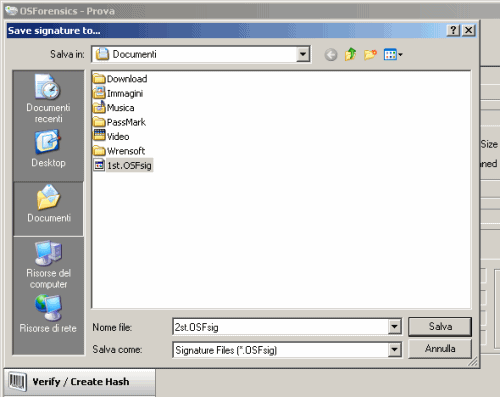This screenshot has height=397, width=500.
Task: Select the Wrensoft folder icon
Action: click(99, 151)
